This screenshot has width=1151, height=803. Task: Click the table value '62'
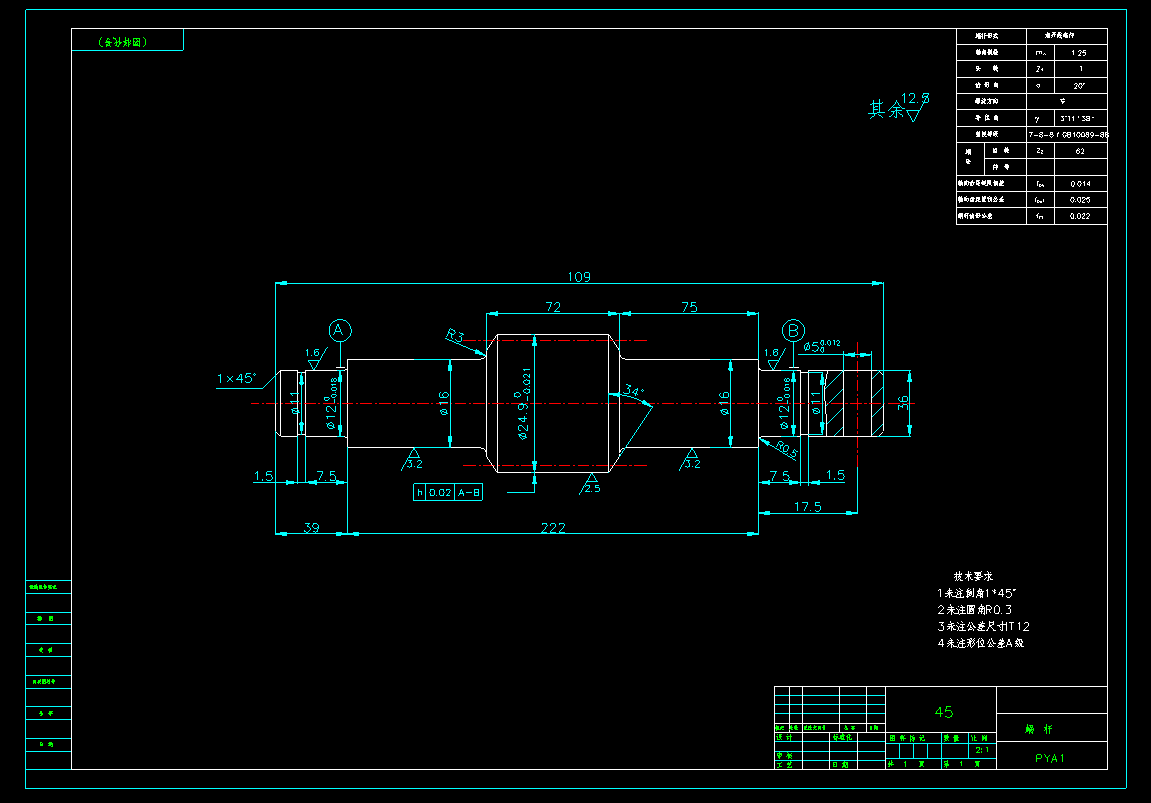tap(1080, 151)
